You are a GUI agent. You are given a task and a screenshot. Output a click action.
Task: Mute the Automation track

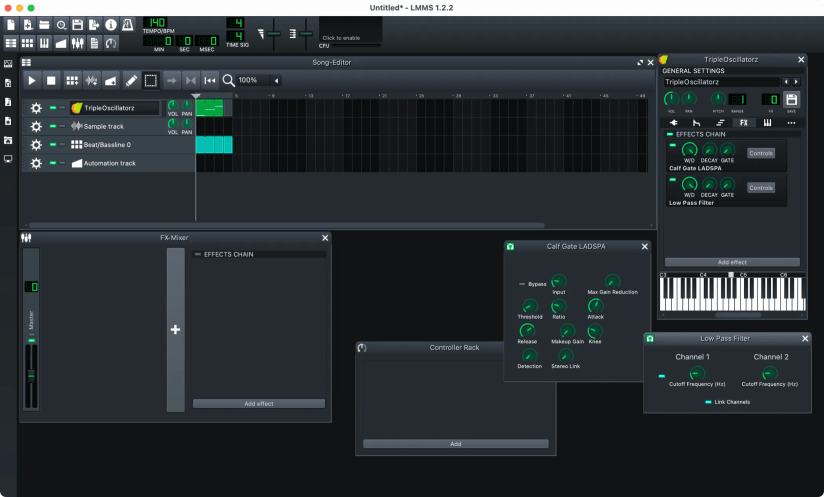click(x=53, y=163)
